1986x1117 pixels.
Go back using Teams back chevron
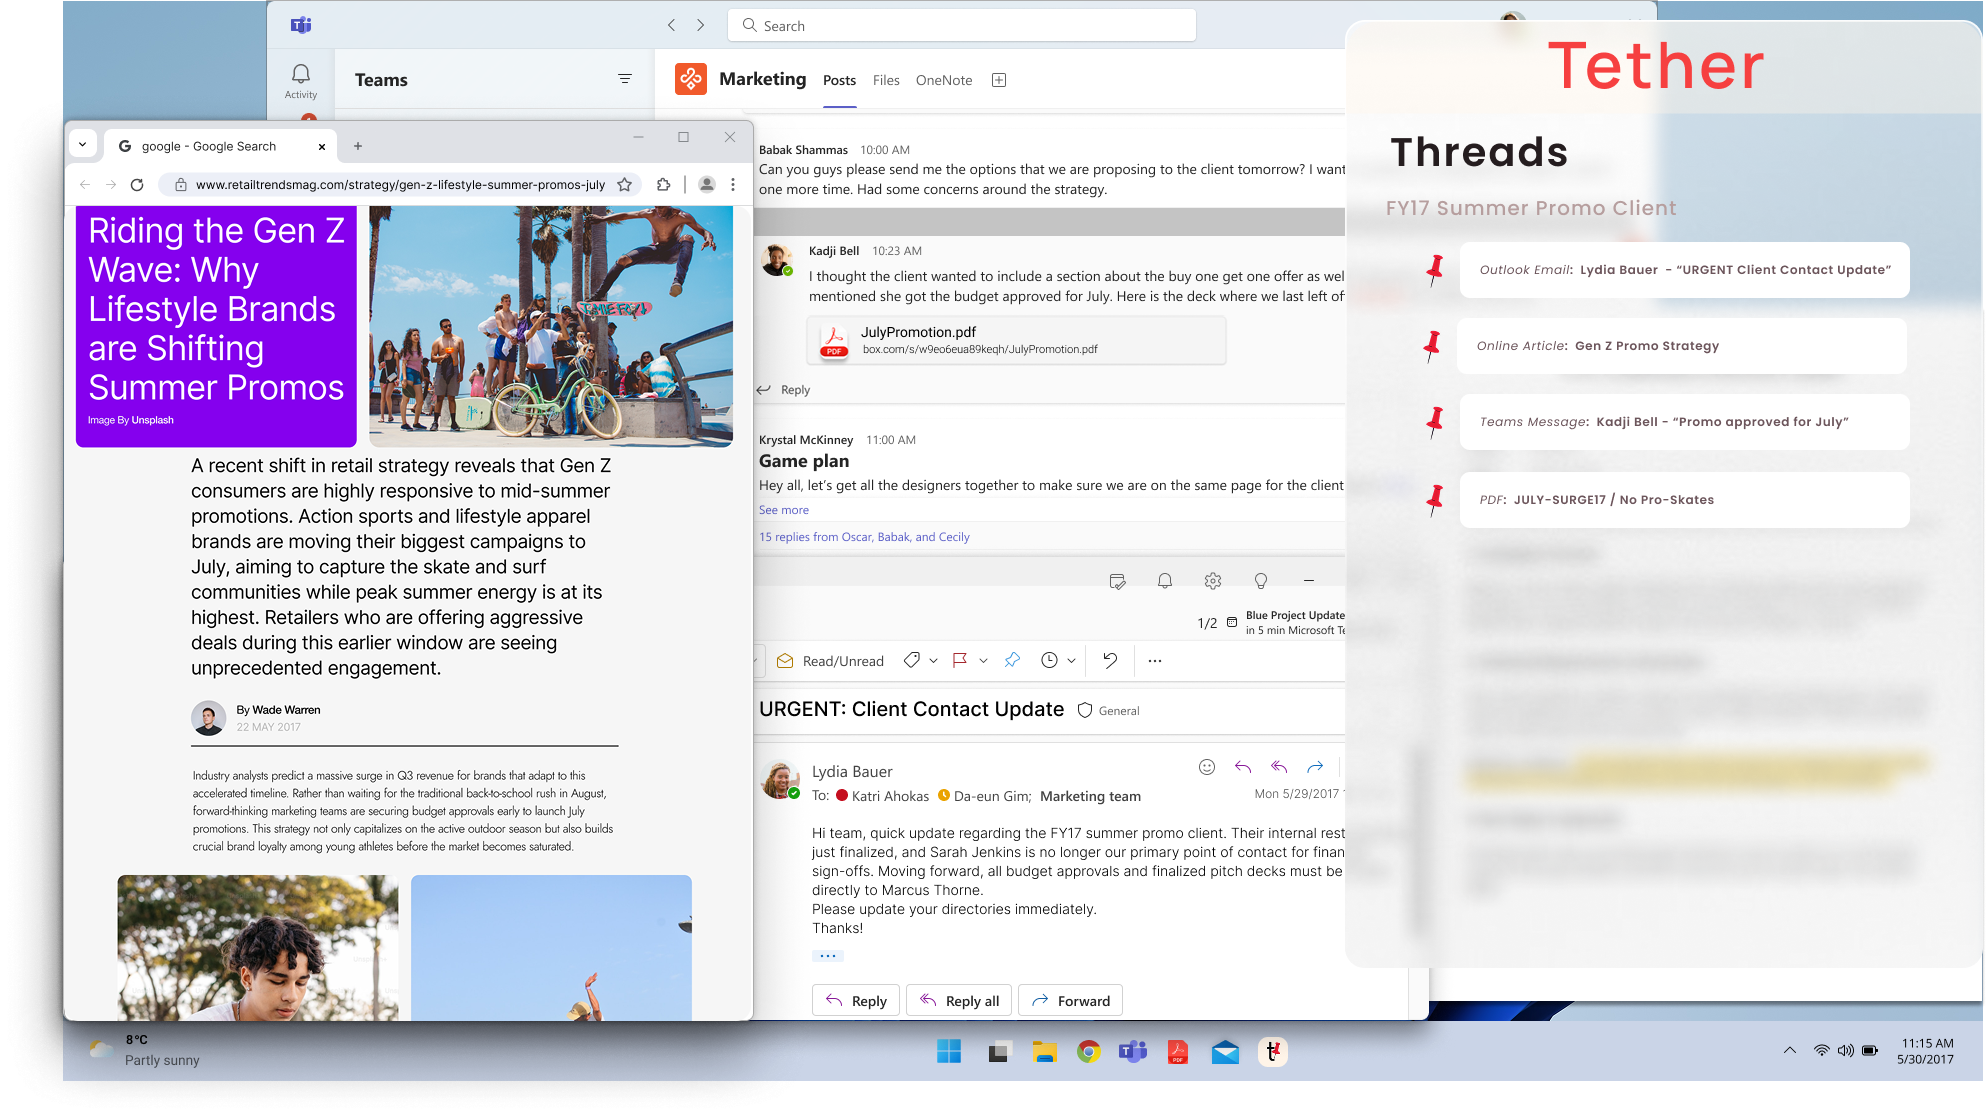pos(671,25)
